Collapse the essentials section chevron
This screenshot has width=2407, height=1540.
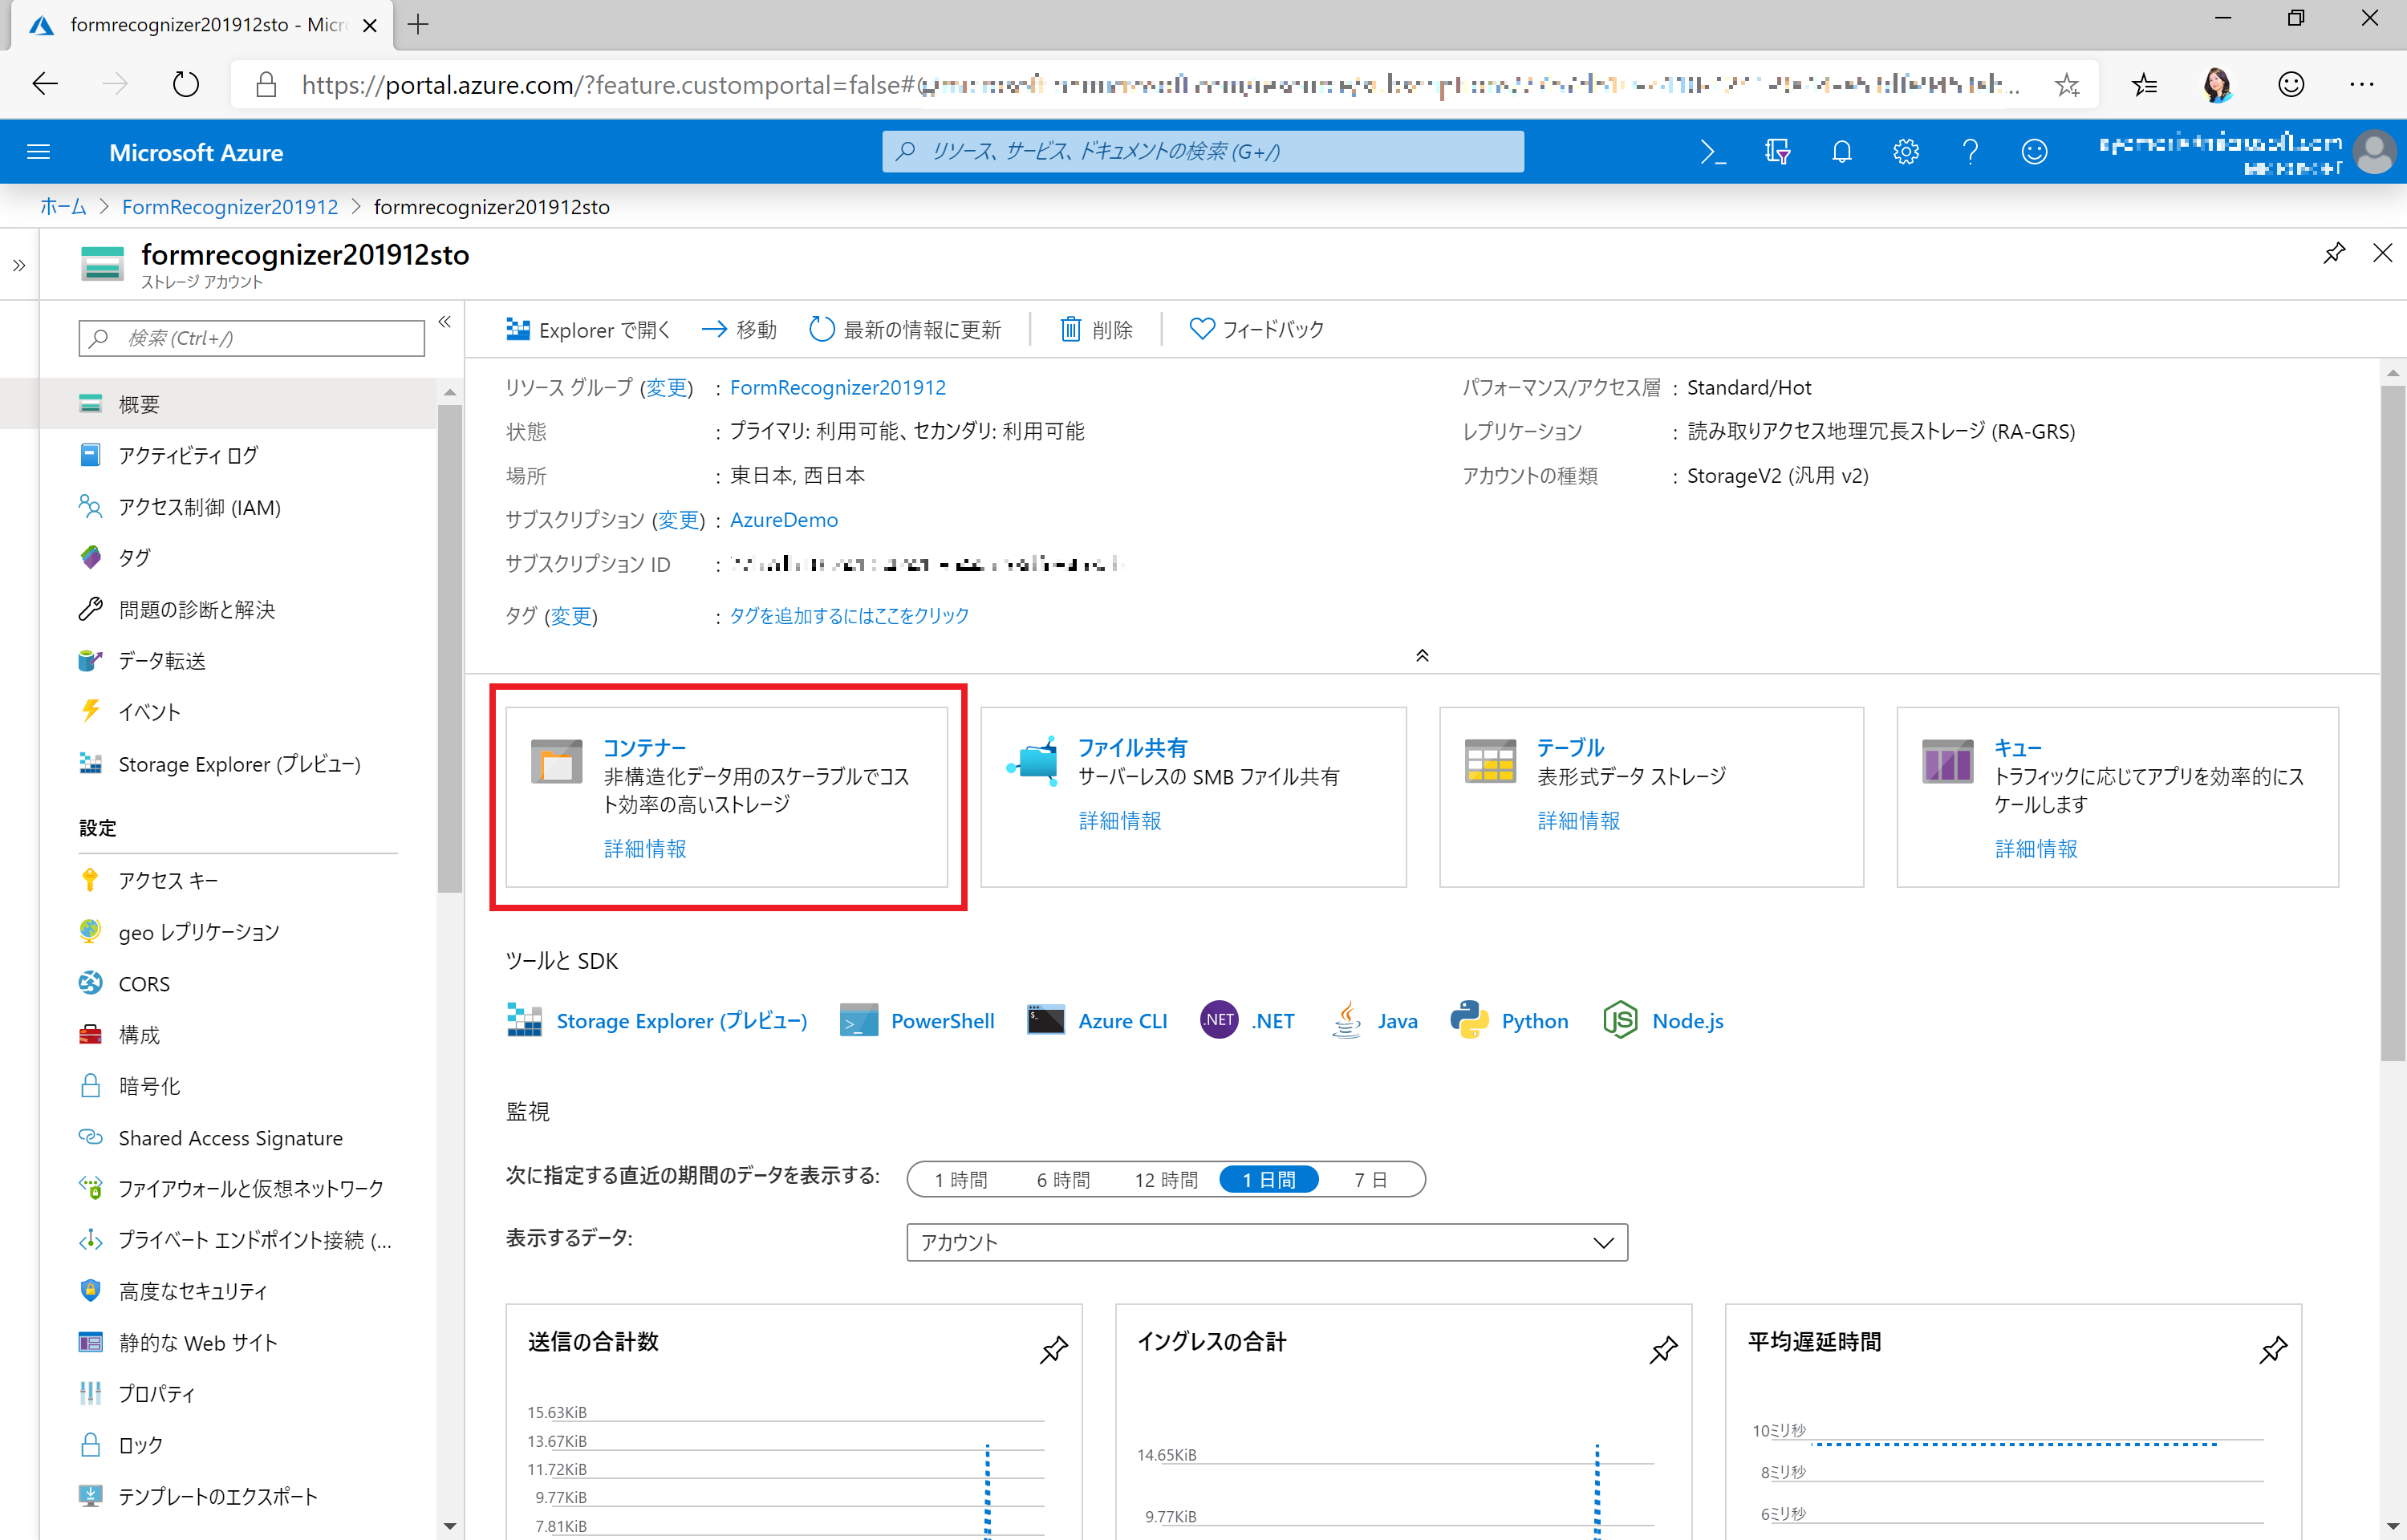click(x=1422, y=656)
